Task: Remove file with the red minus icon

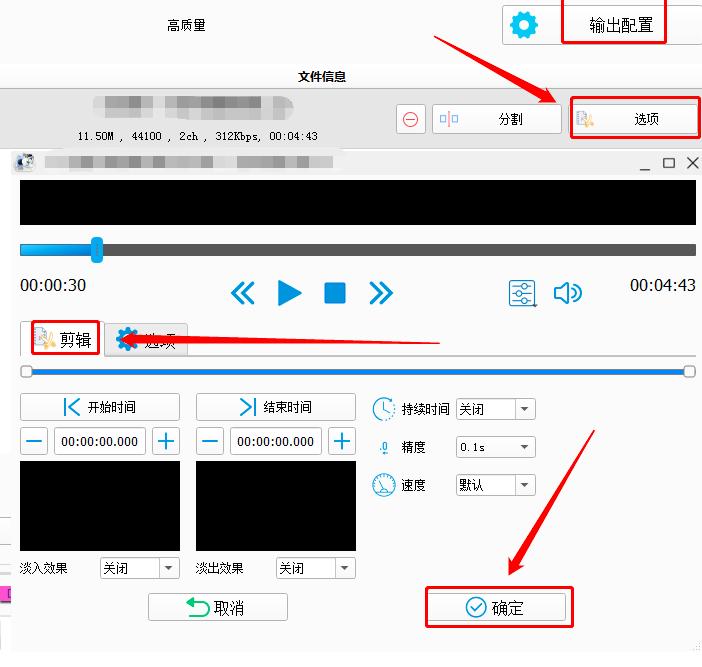Action: tap(411, 120)
